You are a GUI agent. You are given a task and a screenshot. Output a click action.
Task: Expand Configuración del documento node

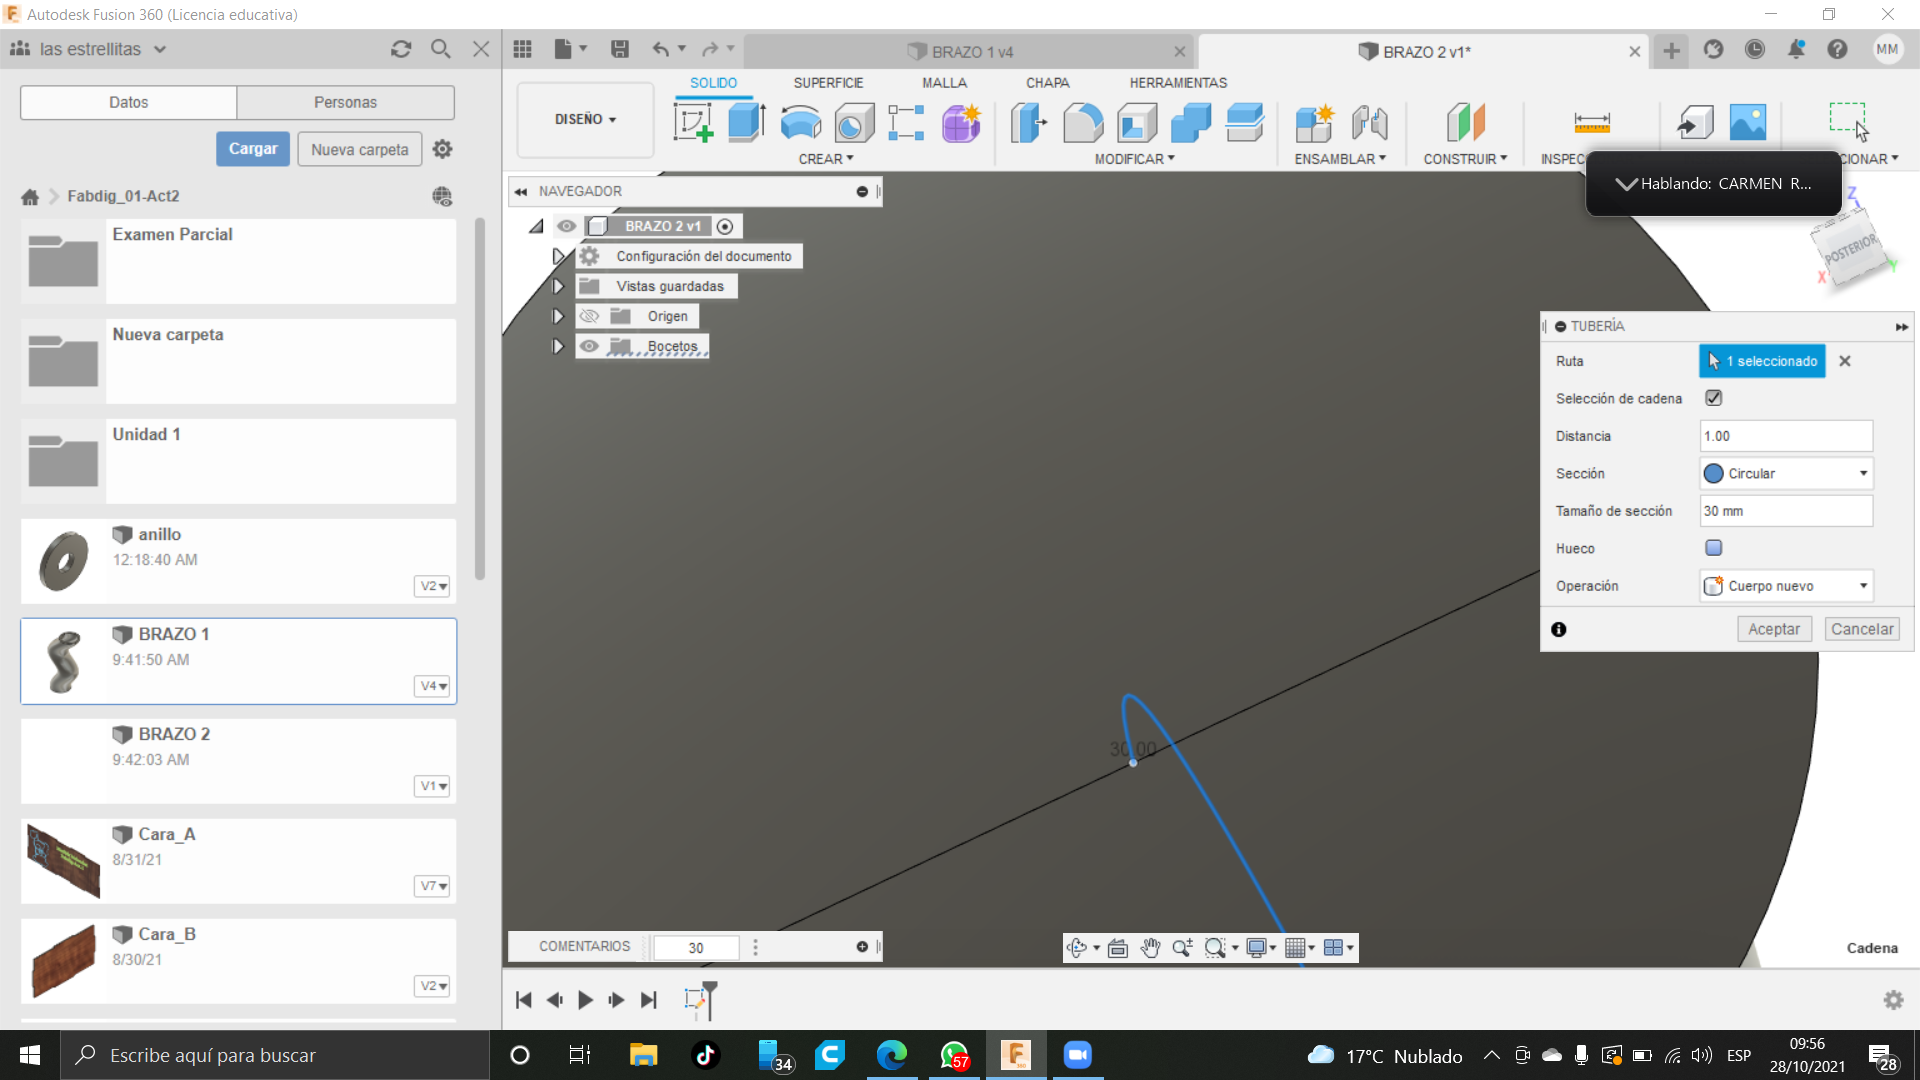point(558,256)
